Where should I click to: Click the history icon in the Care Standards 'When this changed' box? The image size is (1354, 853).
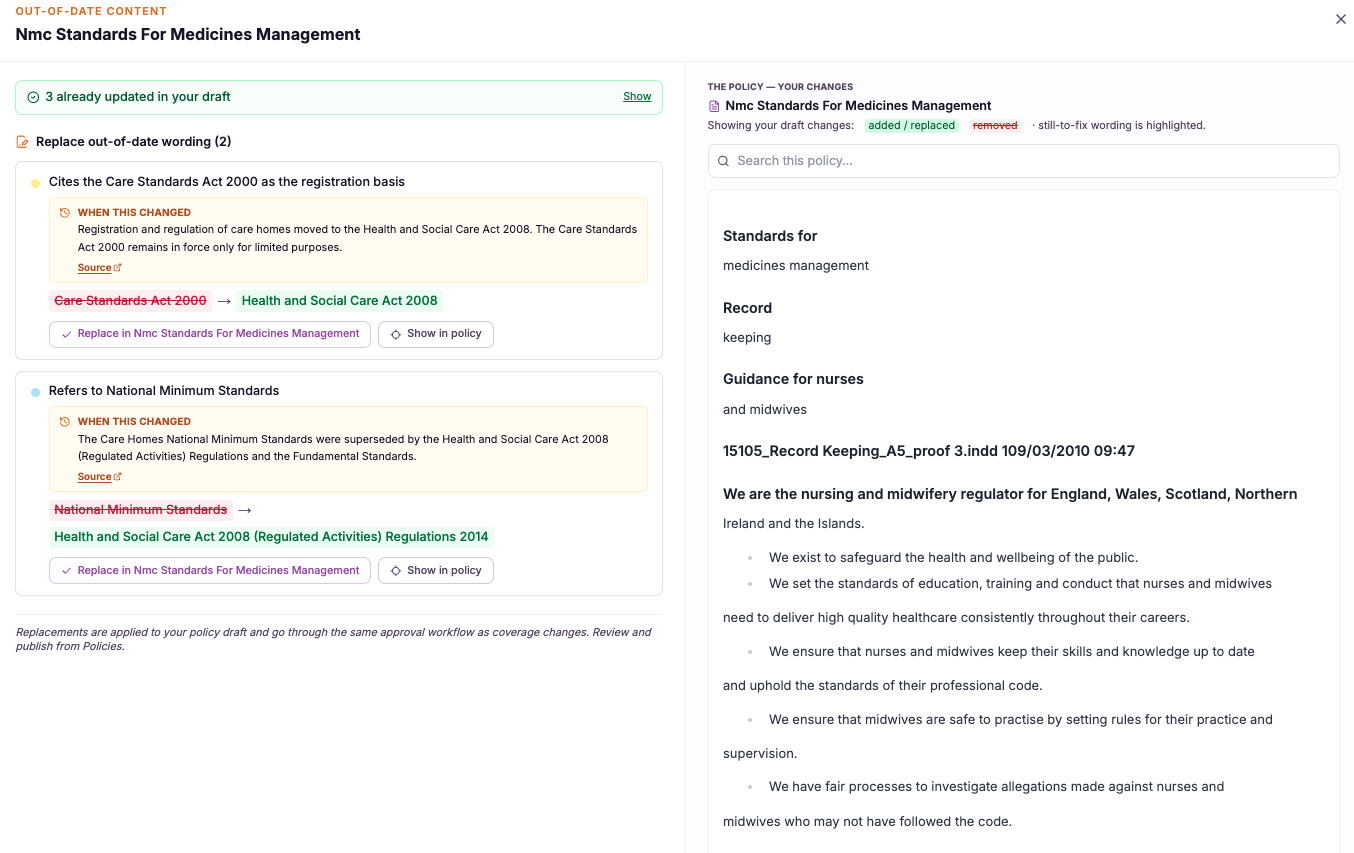click(x=65, y=213)
